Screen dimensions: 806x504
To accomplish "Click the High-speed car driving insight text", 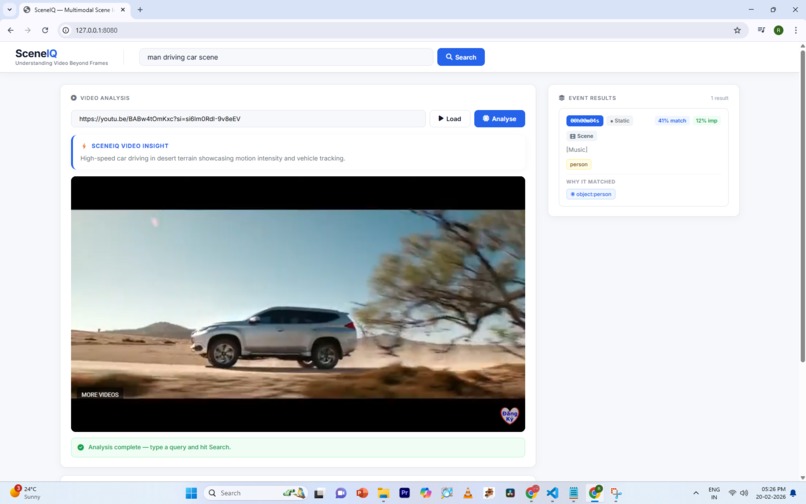I will (212, 158).
